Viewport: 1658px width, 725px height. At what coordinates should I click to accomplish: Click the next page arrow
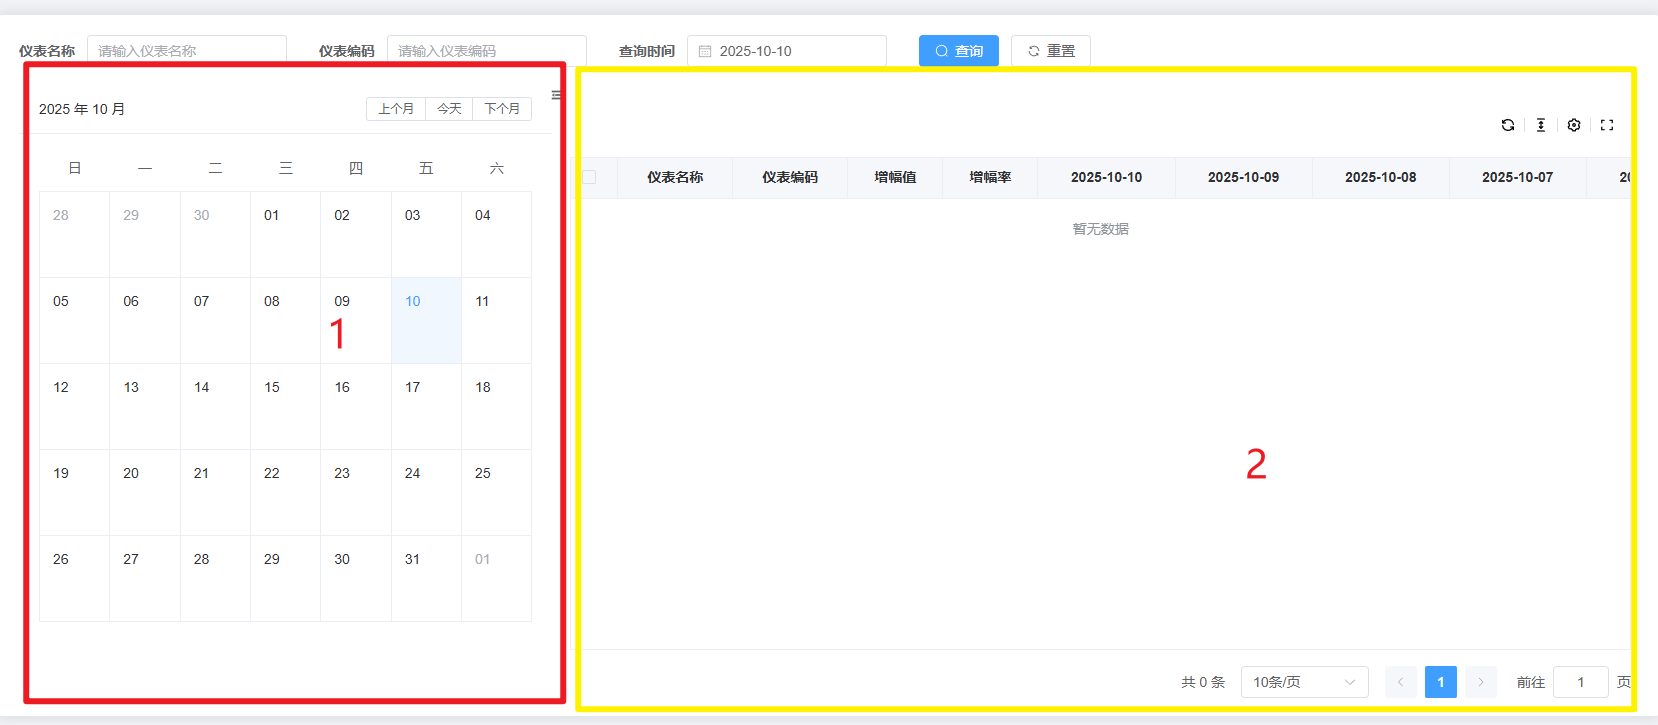click(1481, 682)
